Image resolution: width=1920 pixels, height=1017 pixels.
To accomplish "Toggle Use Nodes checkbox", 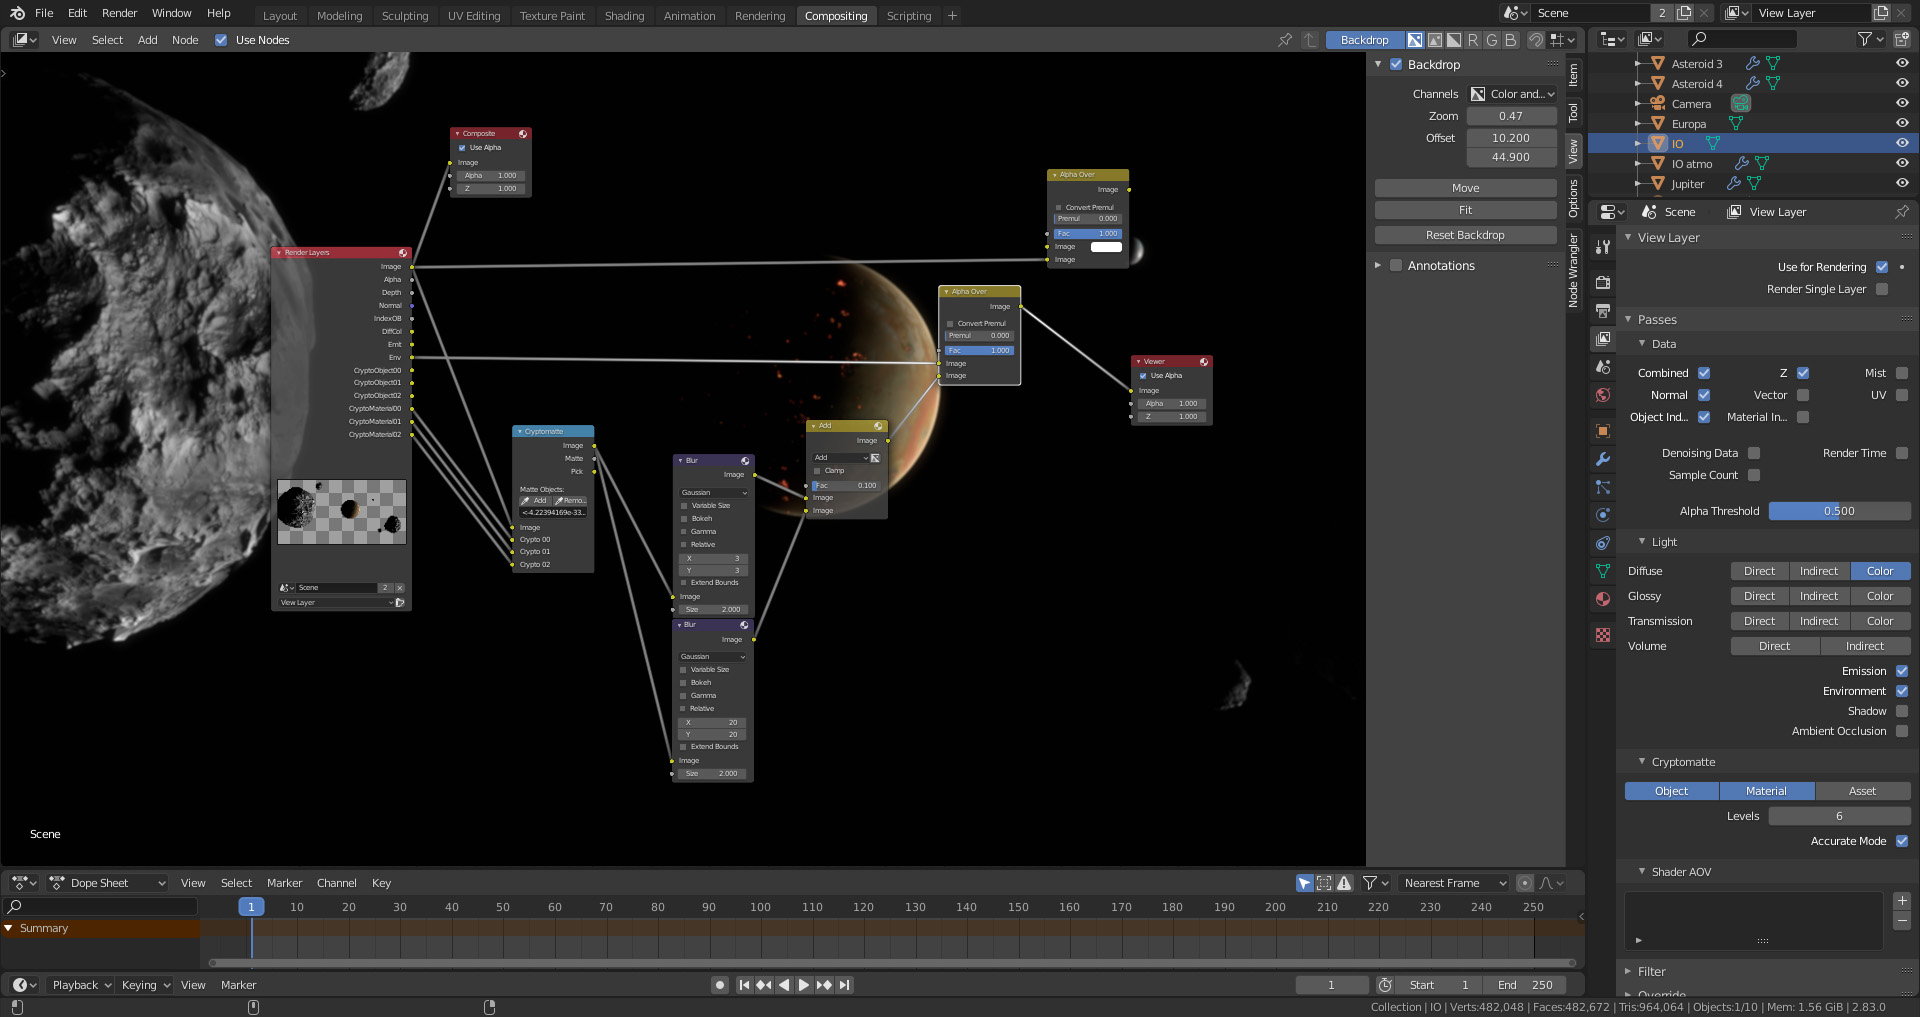I will [221, 40].
